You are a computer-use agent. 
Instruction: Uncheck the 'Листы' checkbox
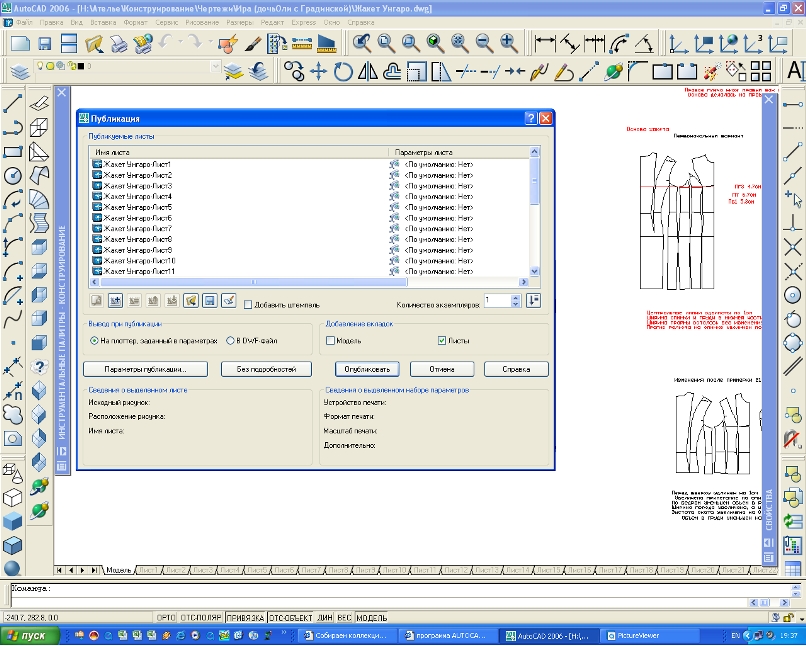point(442,341)
